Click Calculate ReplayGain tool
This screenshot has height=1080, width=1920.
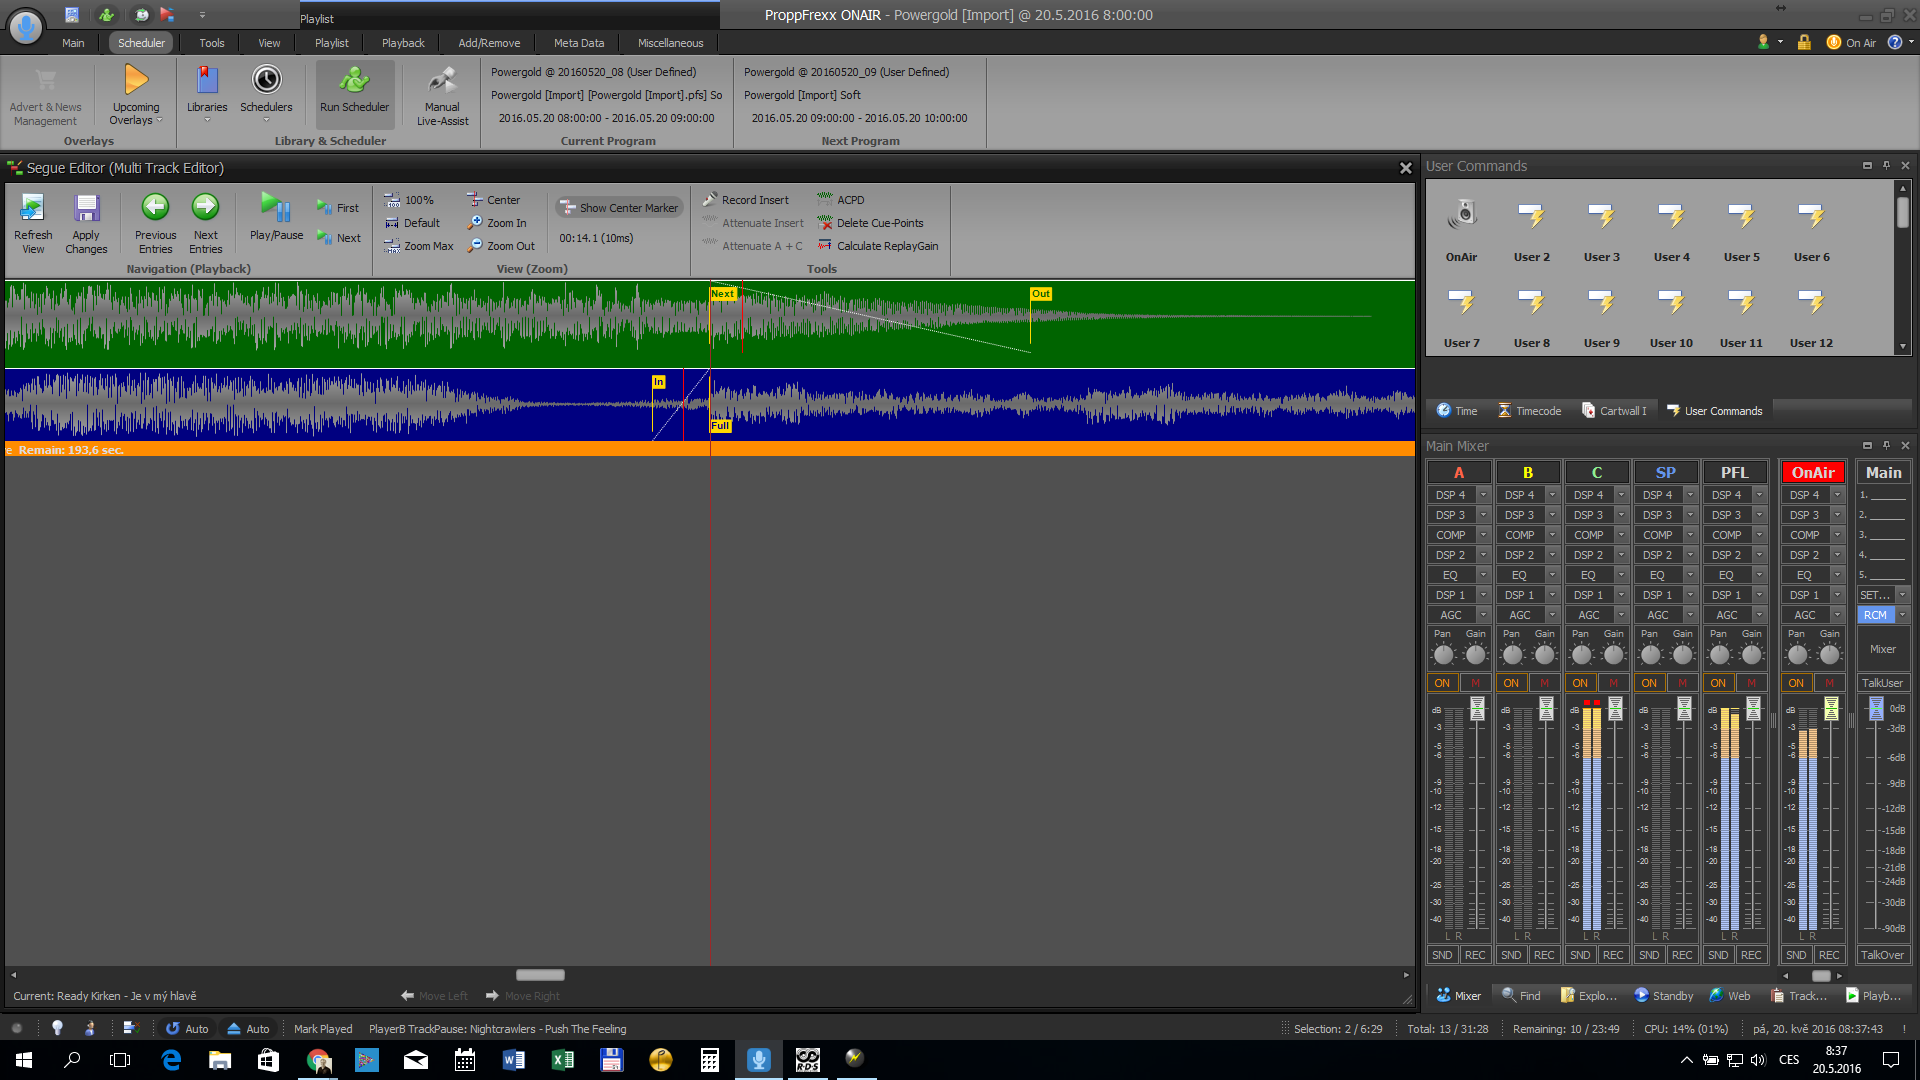click(877, 246)
